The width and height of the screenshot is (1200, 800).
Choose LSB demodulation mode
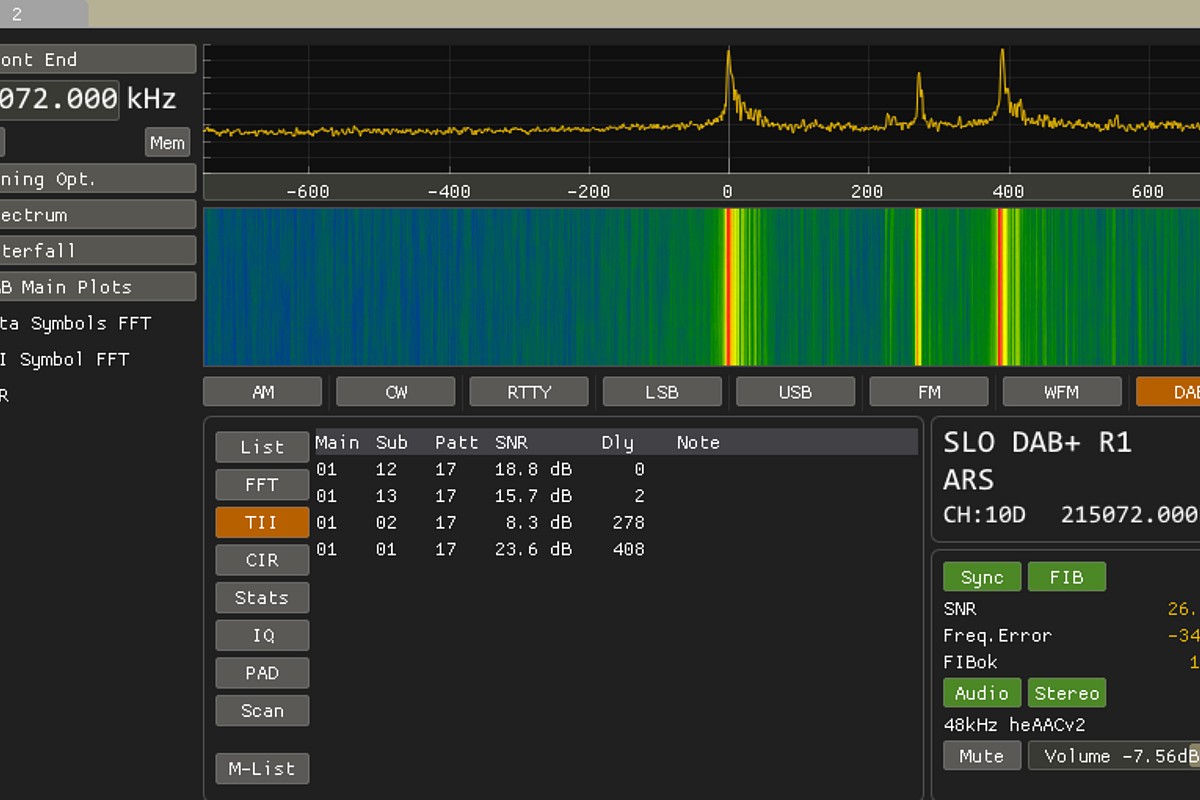coord(662,392)
